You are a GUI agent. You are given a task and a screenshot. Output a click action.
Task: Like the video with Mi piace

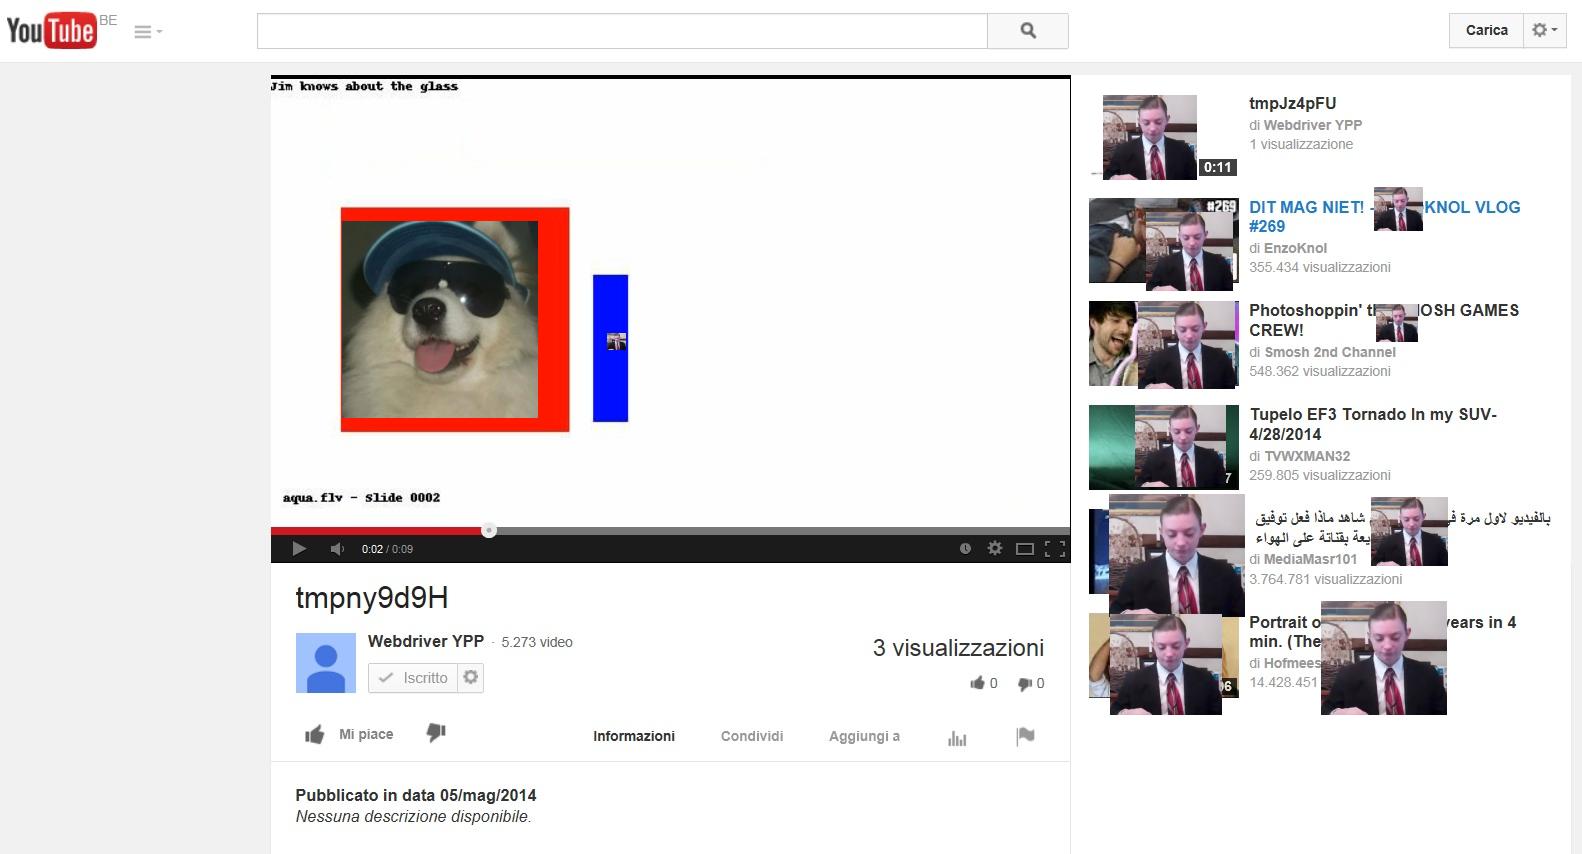coord(349,735)
